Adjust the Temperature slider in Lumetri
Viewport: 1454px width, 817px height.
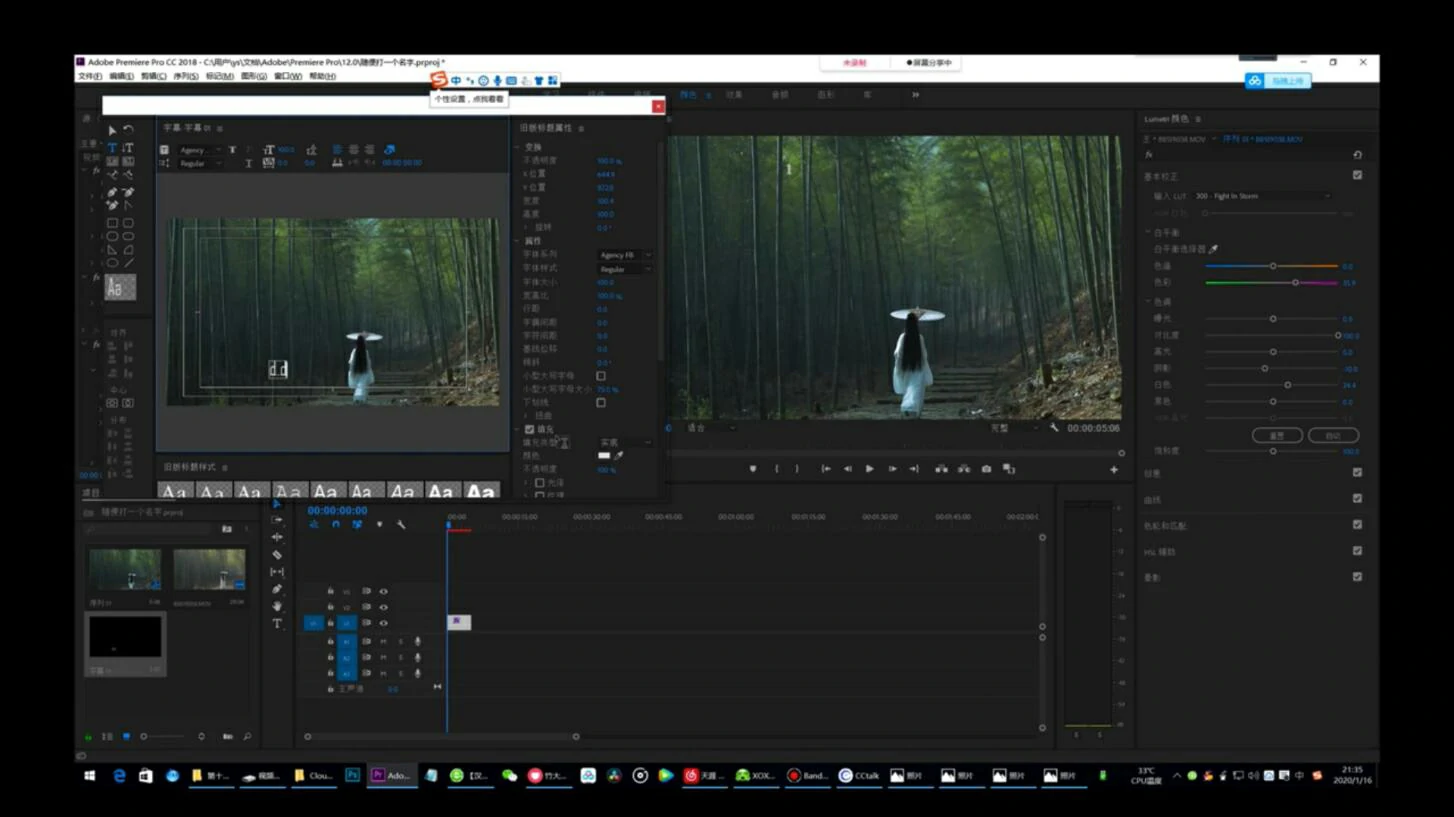[1272, 266]
